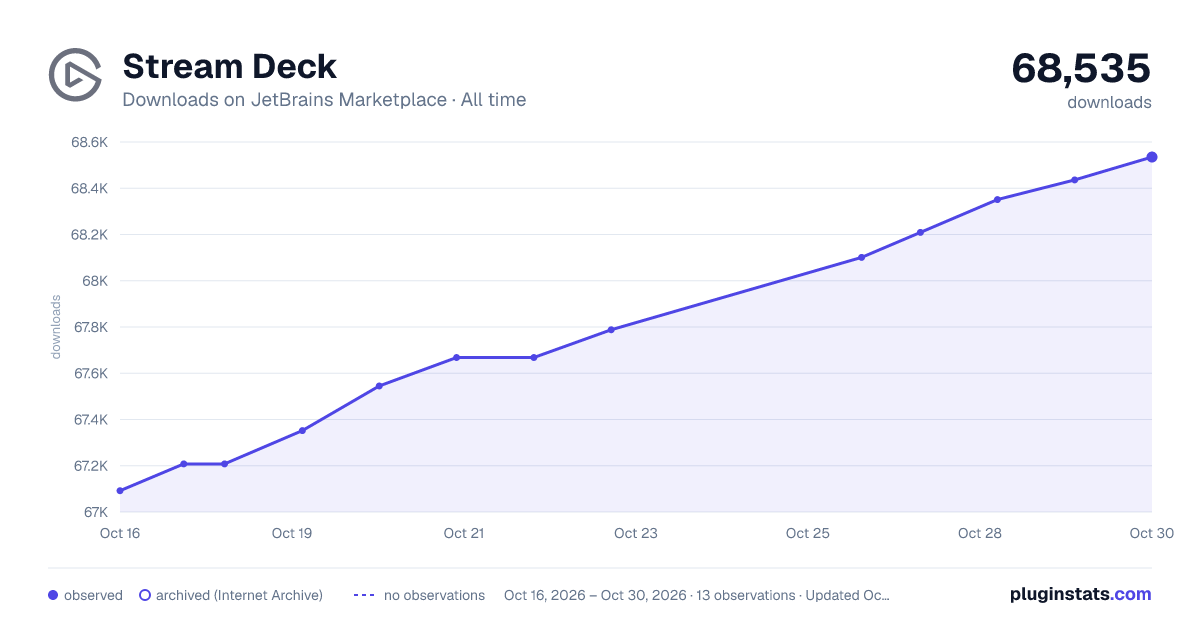
Task: Click the 68K y-axis label
Action: (x=95, y=281)
